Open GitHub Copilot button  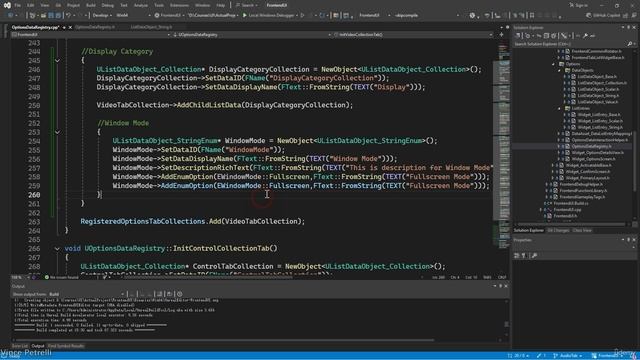tap(603, 15)
